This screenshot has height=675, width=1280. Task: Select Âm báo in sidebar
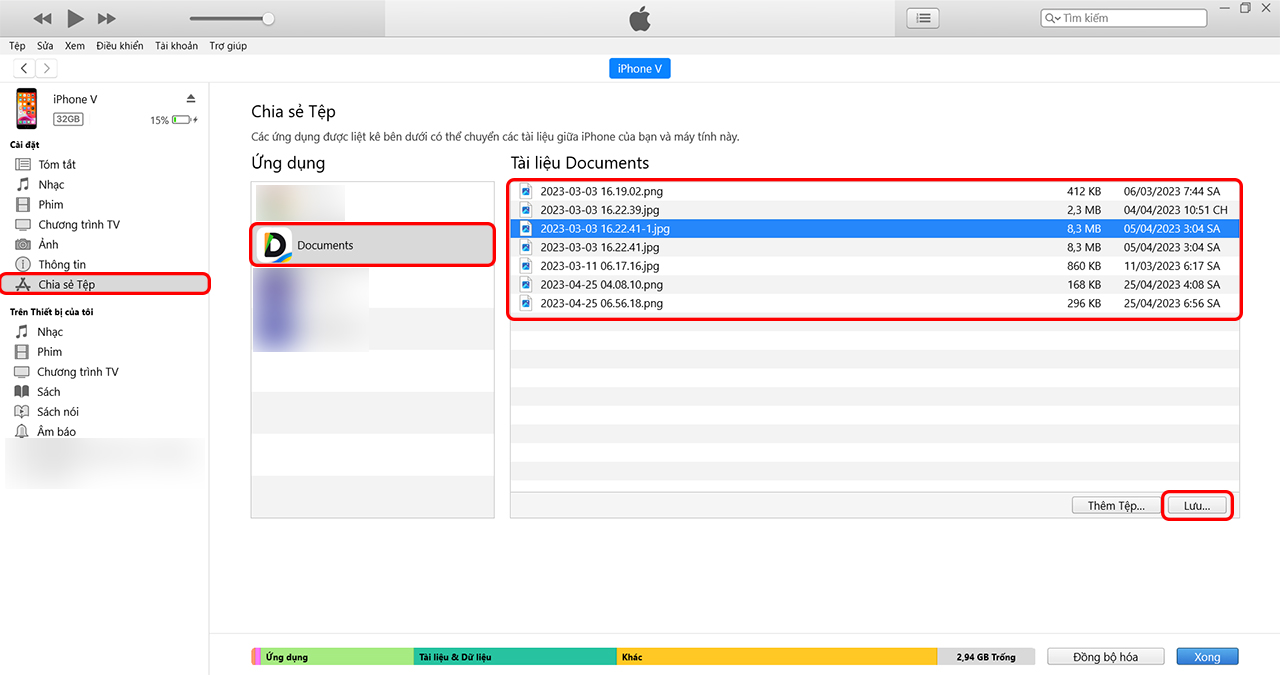[x=56, y=432]
